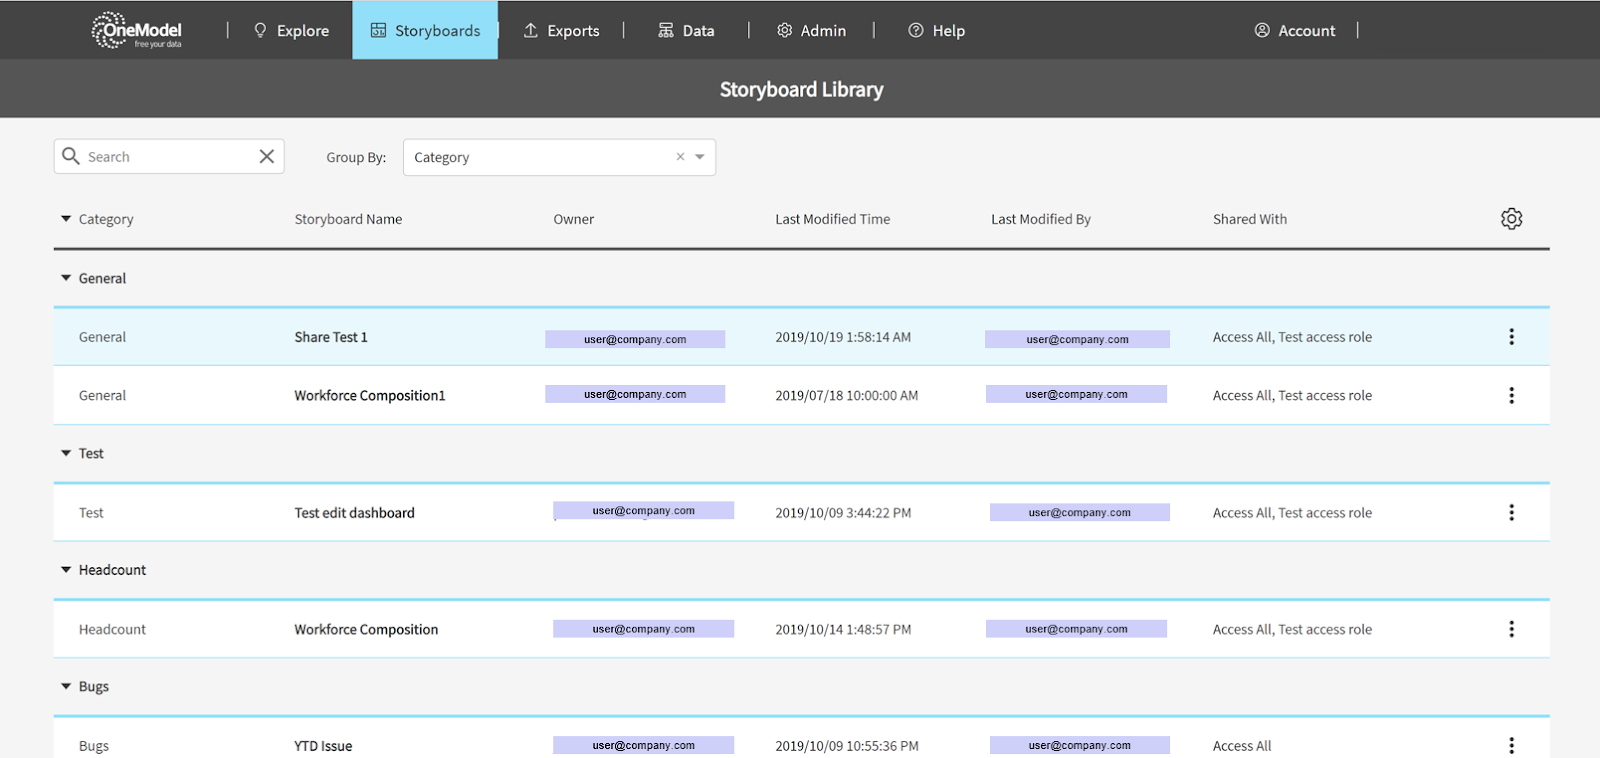The height and width of the screenshot is (758, 1600).
Task: Open column settings gear icon
Action: [x=1511, y=219]
